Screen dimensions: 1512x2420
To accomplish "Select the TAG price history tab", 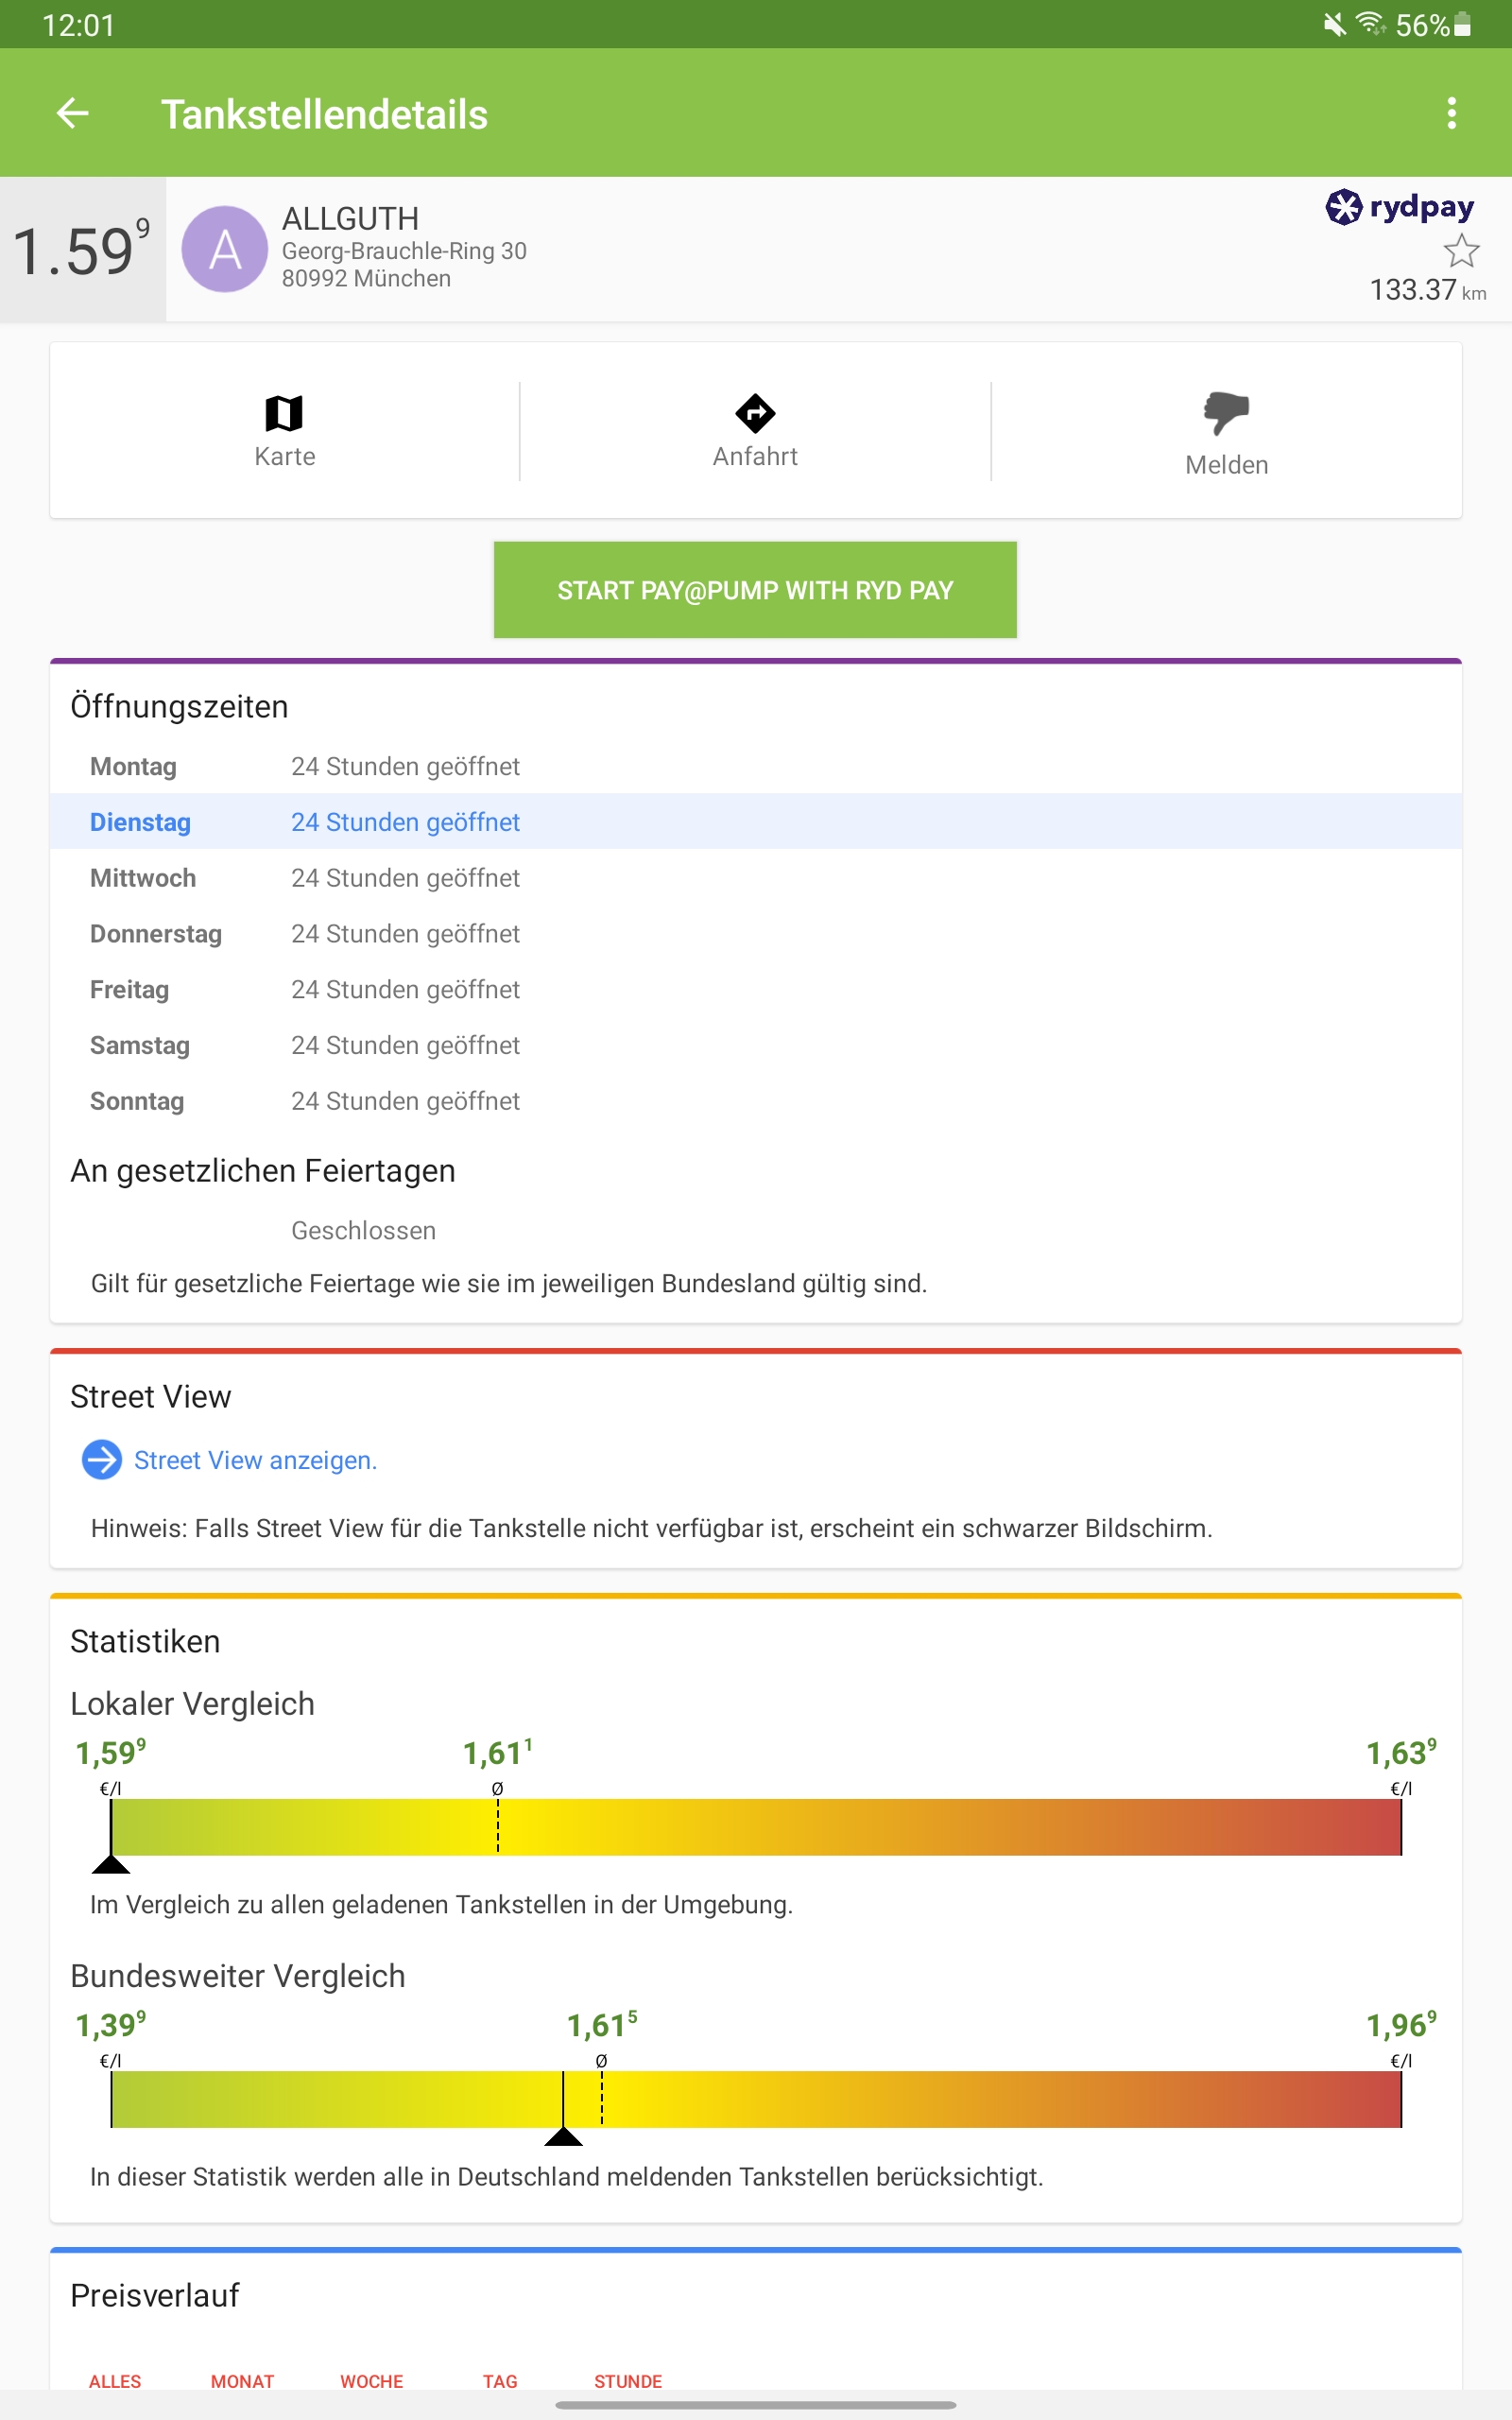I will tap(500, 2381).
